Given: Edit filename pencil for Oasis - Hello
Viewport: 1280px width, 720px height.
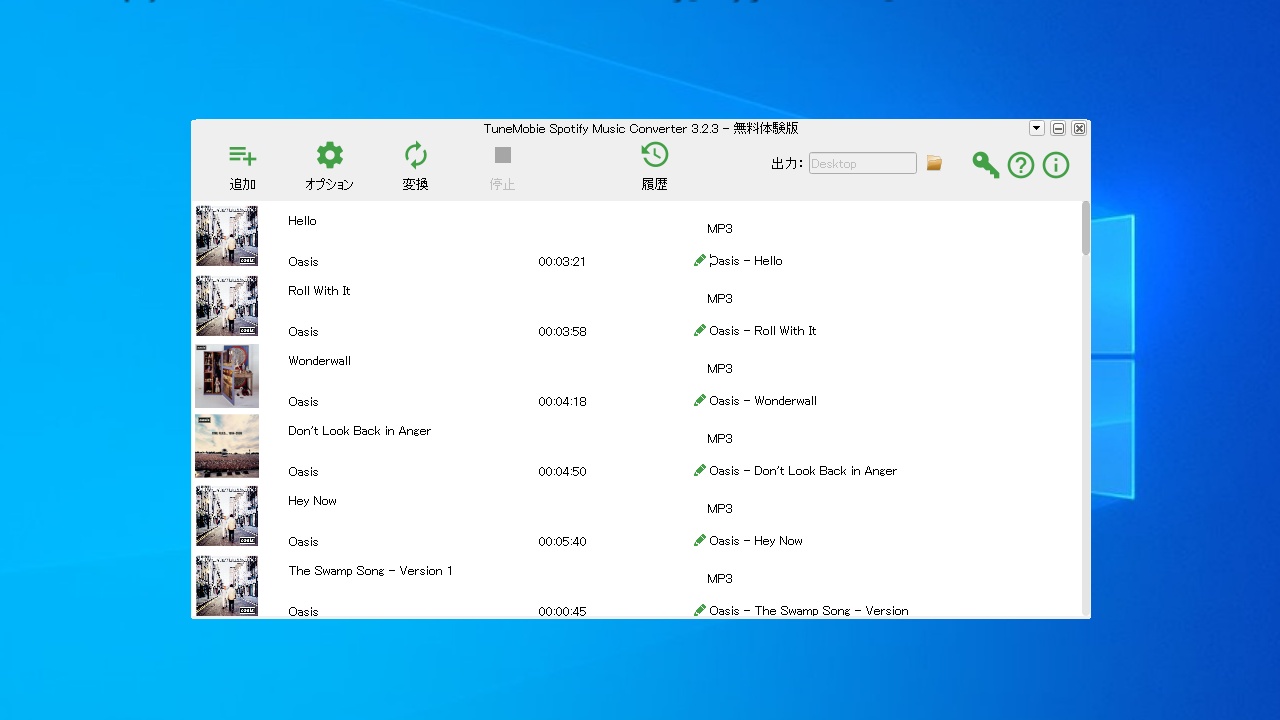Looking at the screenshot, I should tap(699, 260).
